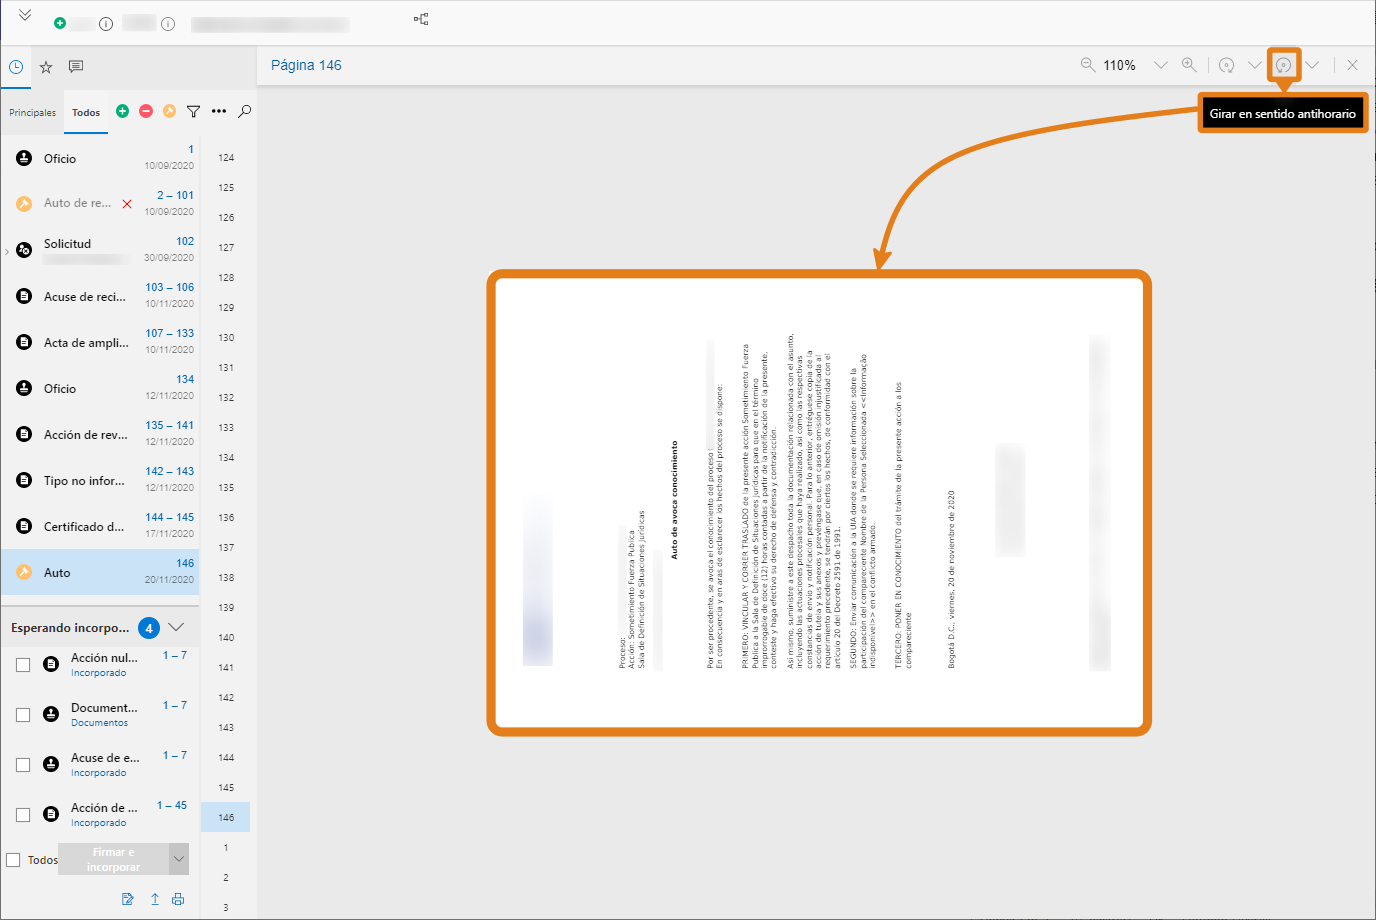1376x920 pixels.
Task: Click the gavel icon of Auto row 146
Action: tap(24, 572)
